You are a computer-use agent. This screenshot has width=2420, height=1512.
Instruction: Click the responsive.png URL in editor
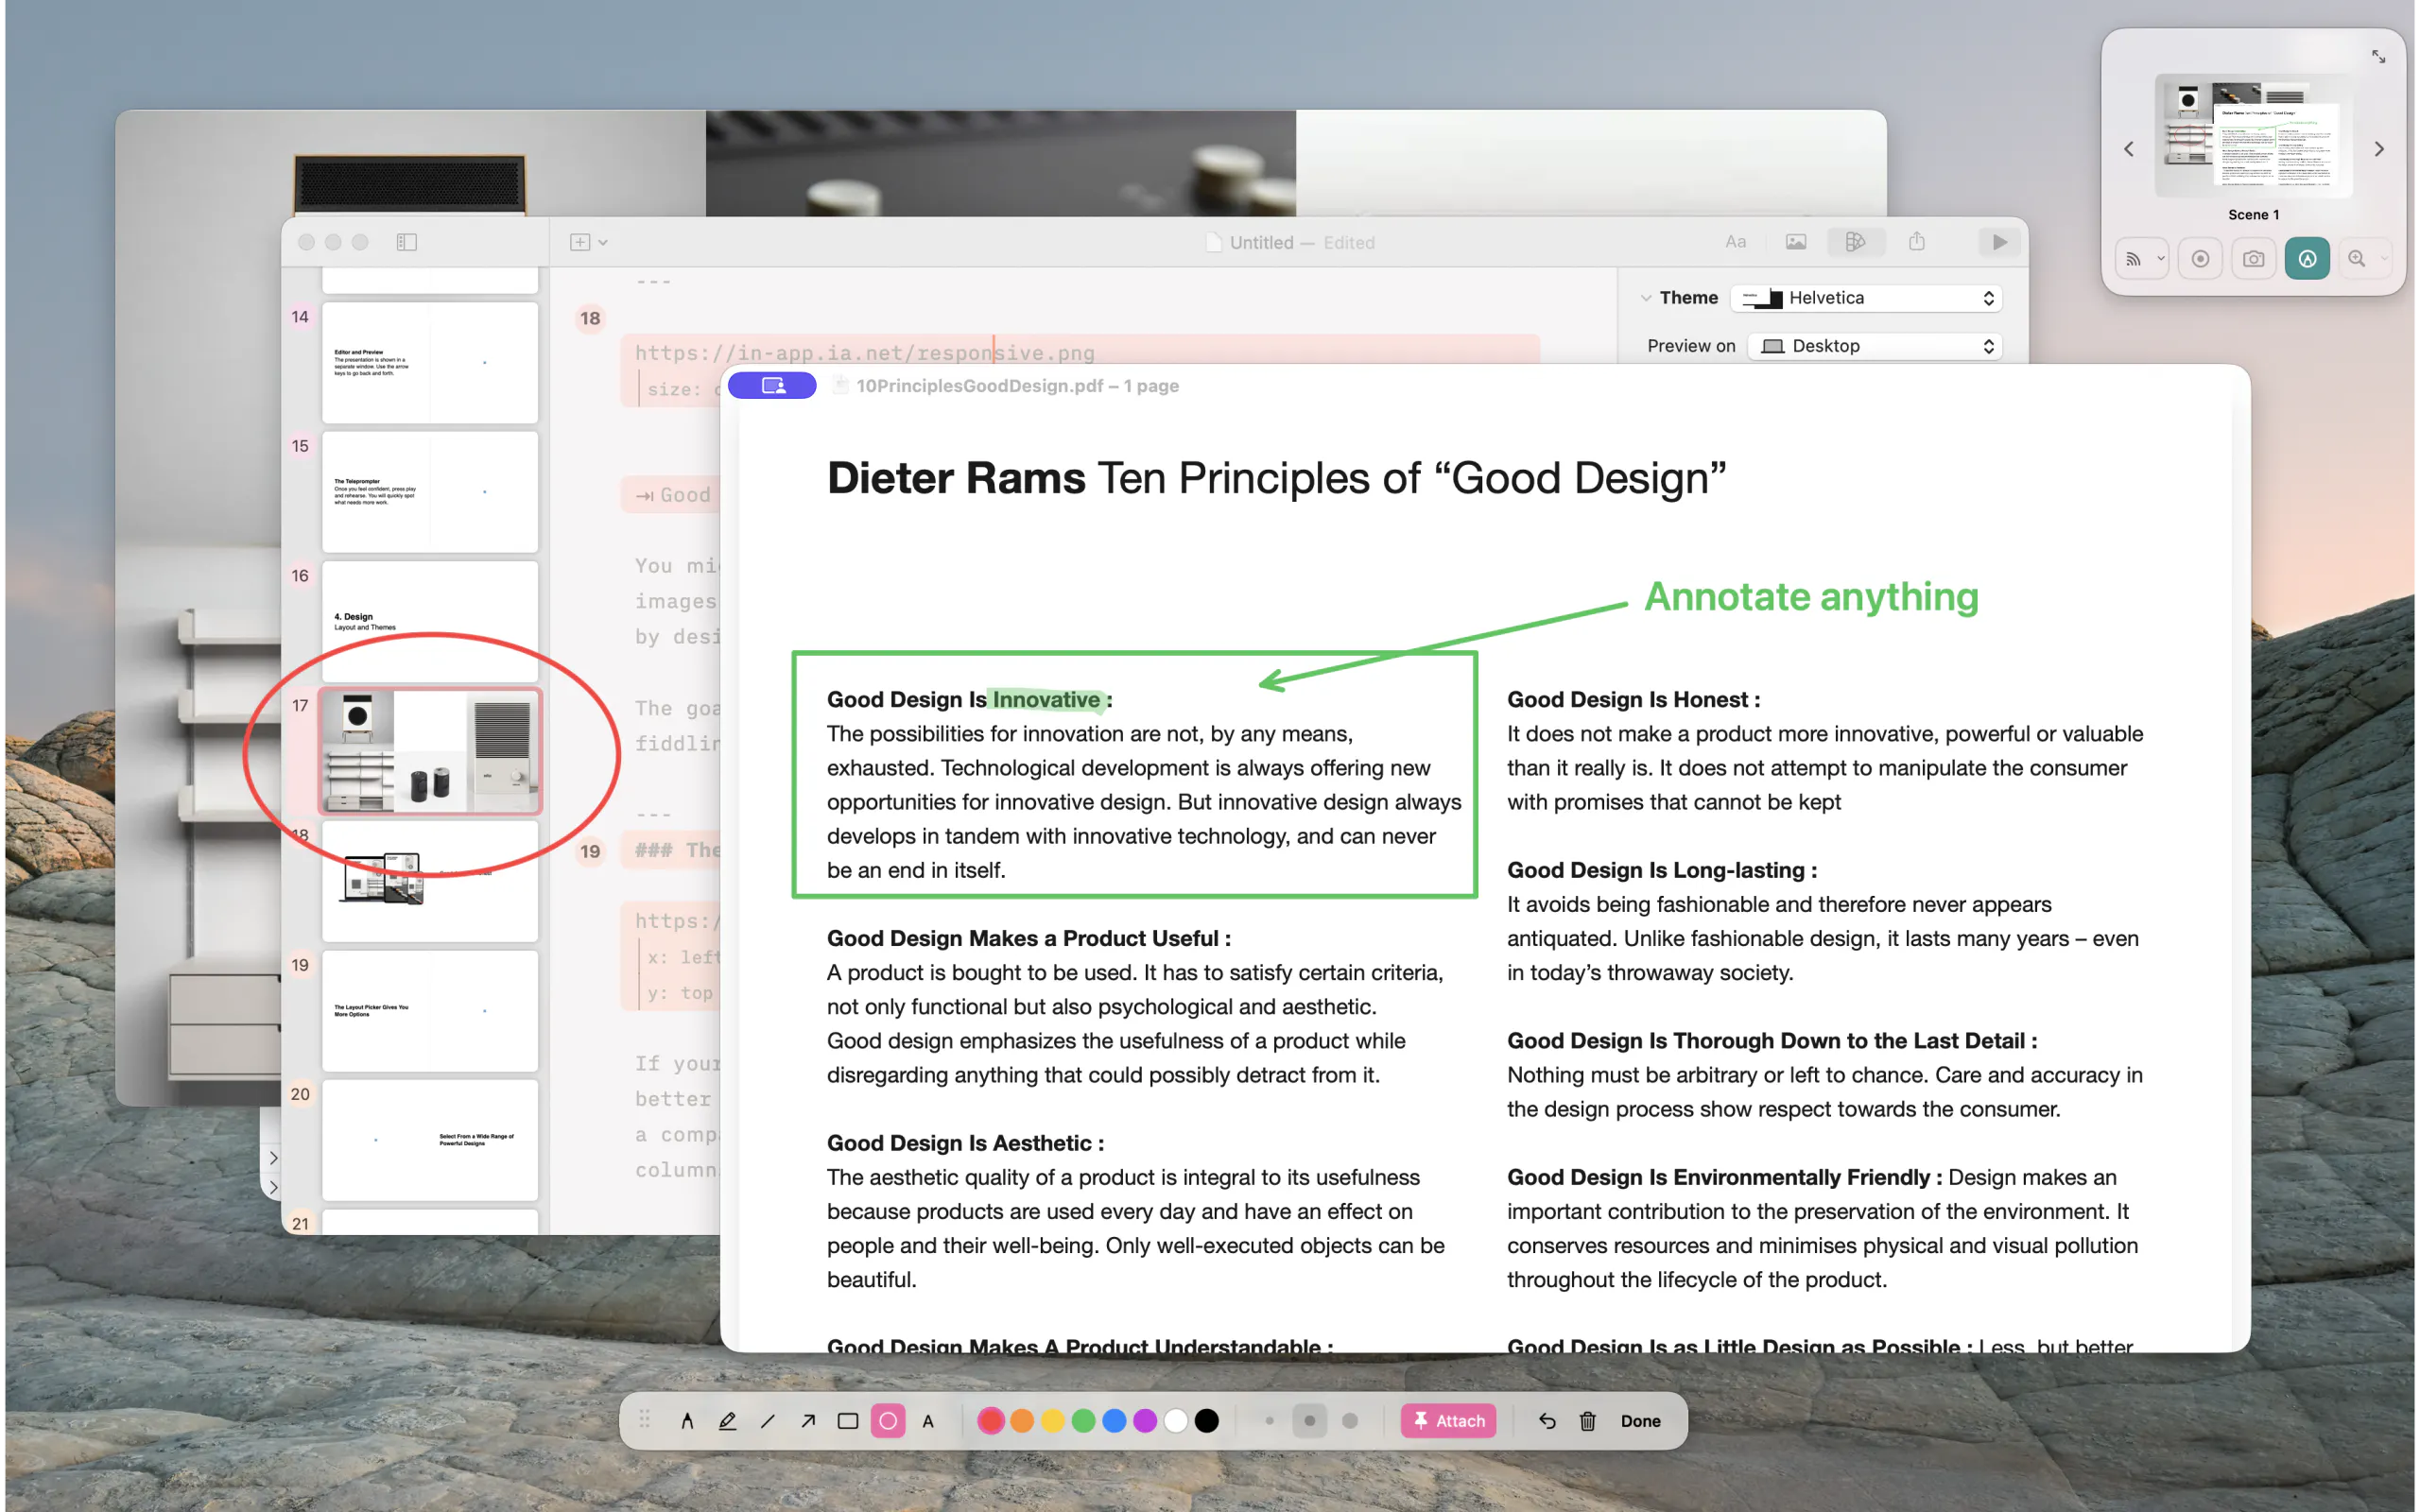click(x=865, y=353)
